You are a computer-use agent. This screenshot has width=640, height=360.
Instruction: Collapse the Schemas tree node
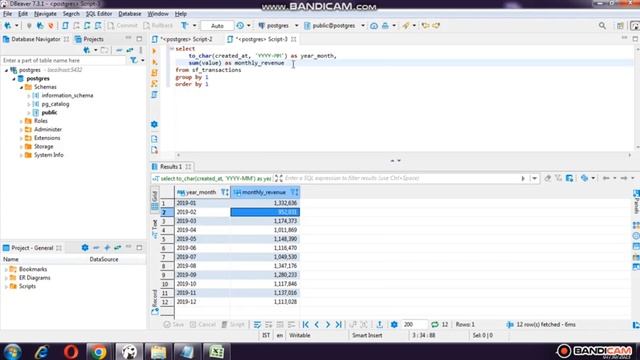pos(21,87)
